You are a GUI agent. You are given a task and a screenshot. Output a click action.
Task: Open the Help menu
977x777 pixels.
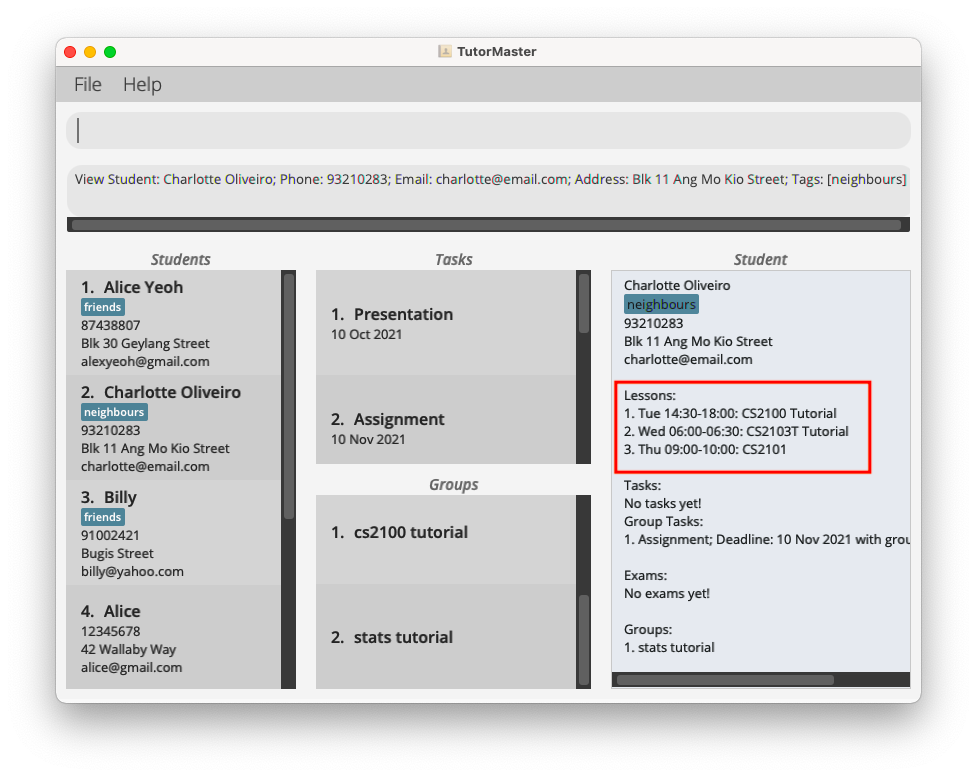point(142,85)
